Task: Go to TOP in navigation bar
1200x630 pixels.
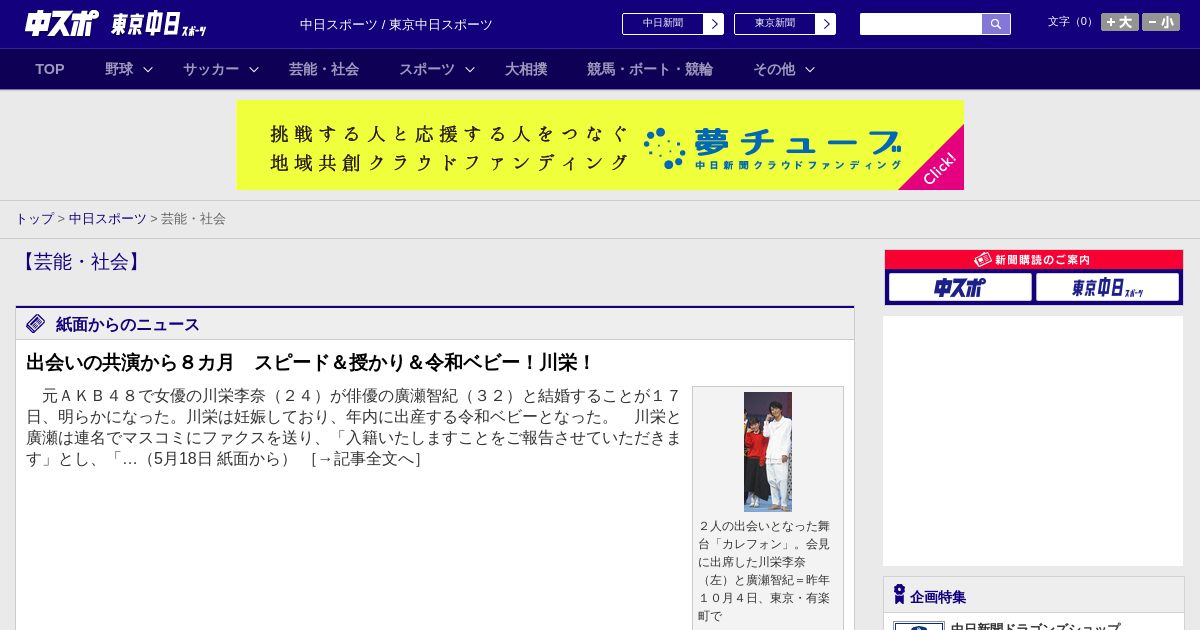Action: [x=50, y=69]
